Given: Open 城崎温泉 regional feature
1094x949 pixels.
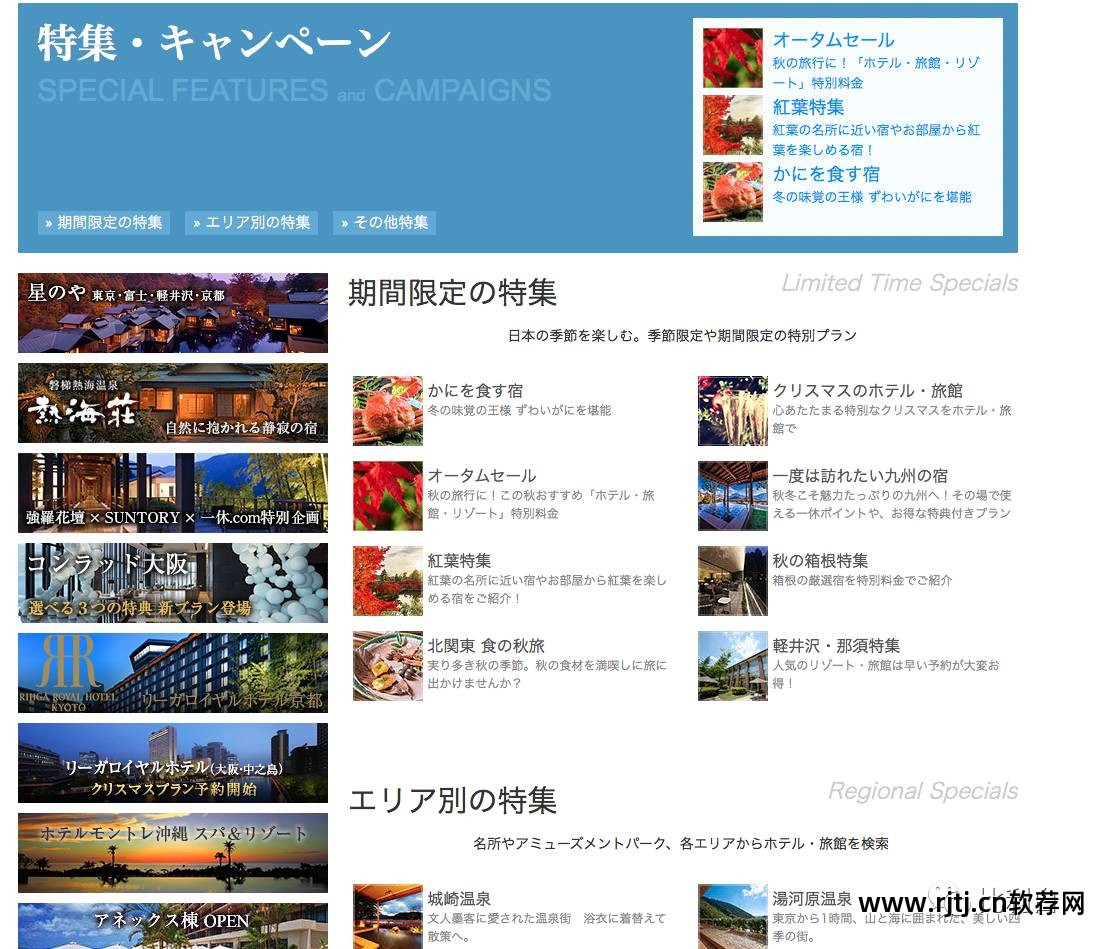Looking at the screenshot, I should click(459, 899).
